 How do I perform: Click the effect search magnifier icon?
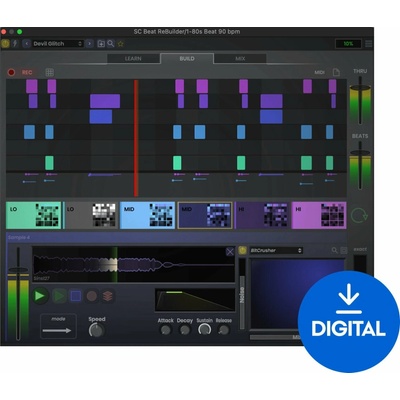click(334, 250)
